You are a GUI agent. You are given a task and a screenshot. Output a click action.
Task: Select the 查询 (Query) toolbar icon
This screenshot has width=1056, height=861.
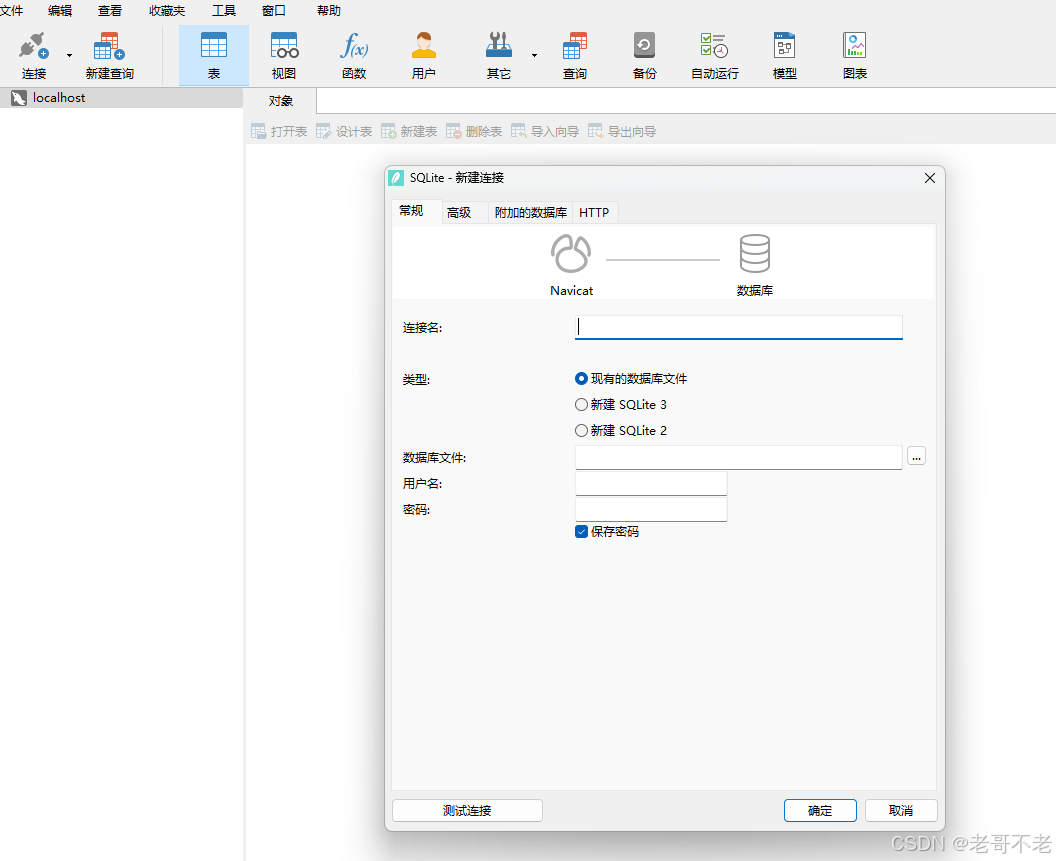point(574,46)
